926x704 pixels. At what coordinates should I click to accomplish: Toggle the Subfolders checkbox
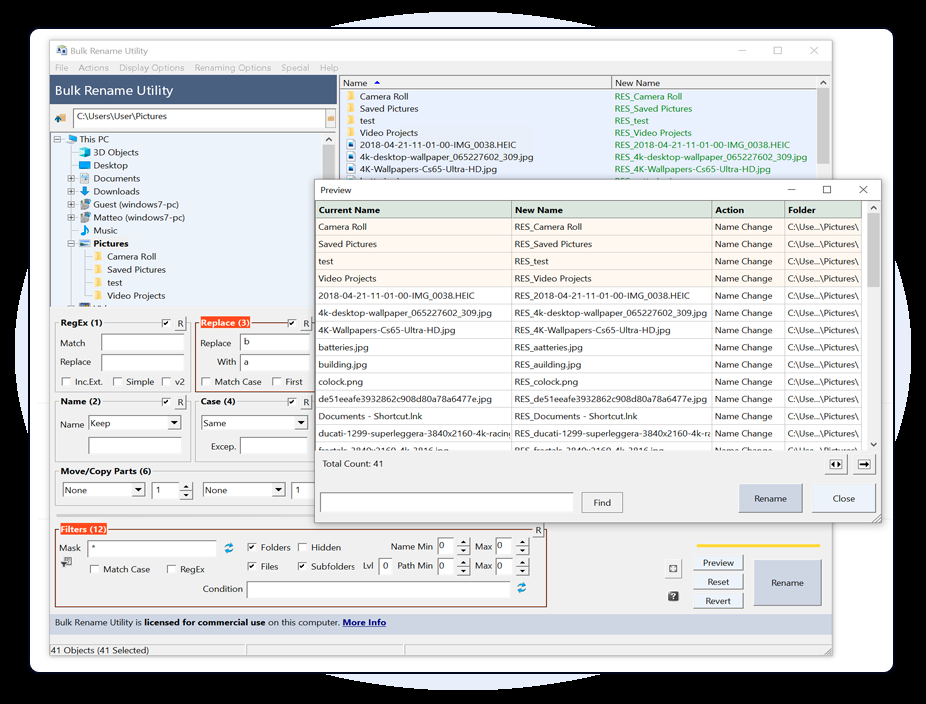pos(302,566)
